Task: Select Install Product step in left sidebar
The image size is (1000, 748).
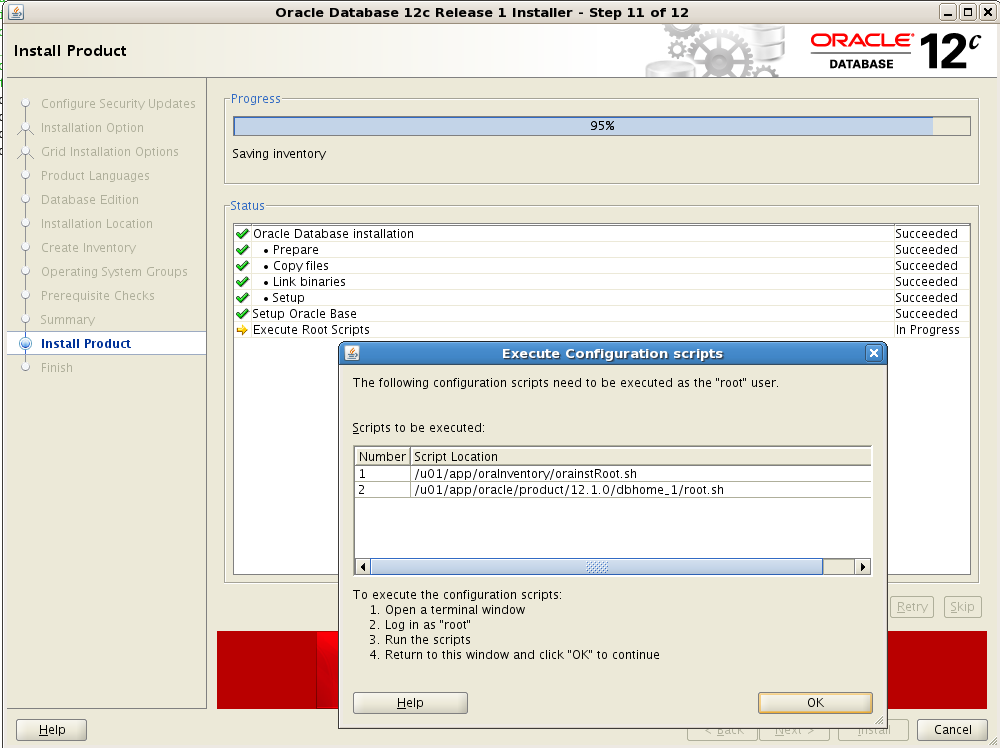Action: click(x=86, y=343)
